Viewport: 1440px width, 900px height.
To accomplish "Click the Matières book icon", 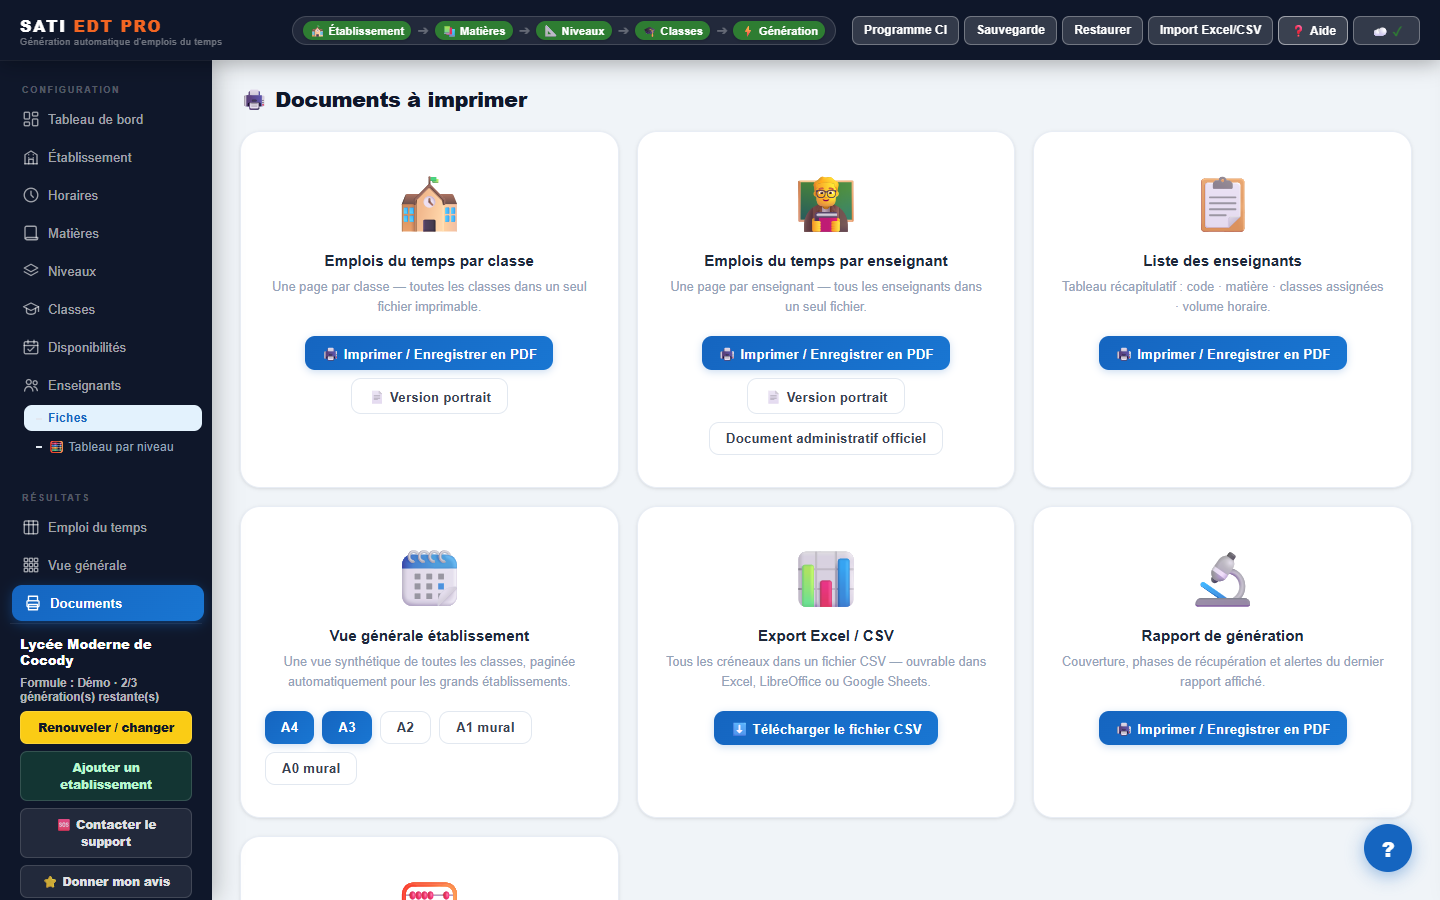I will pyautogui.click(x=31, y=233).
